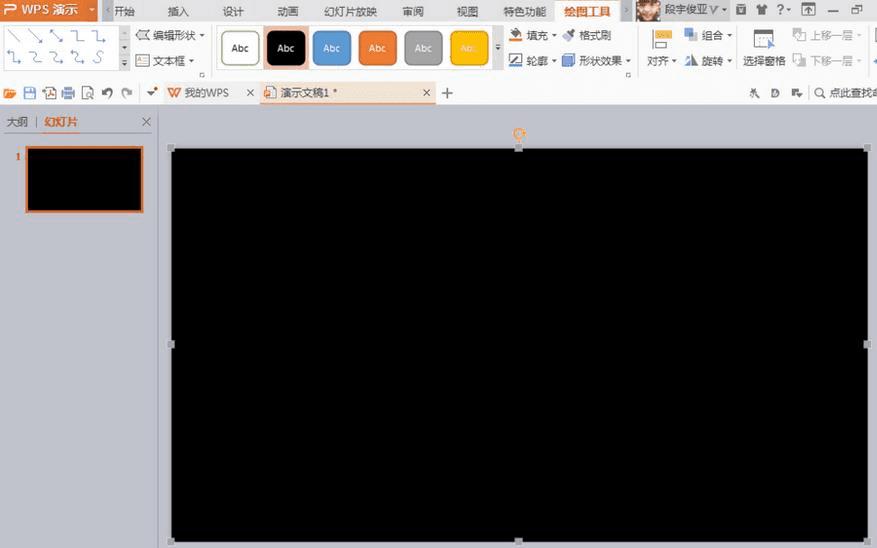Expand the shape gallery more arrow
877x548 pixels.
pyautogui.click(x=124, y=64)
